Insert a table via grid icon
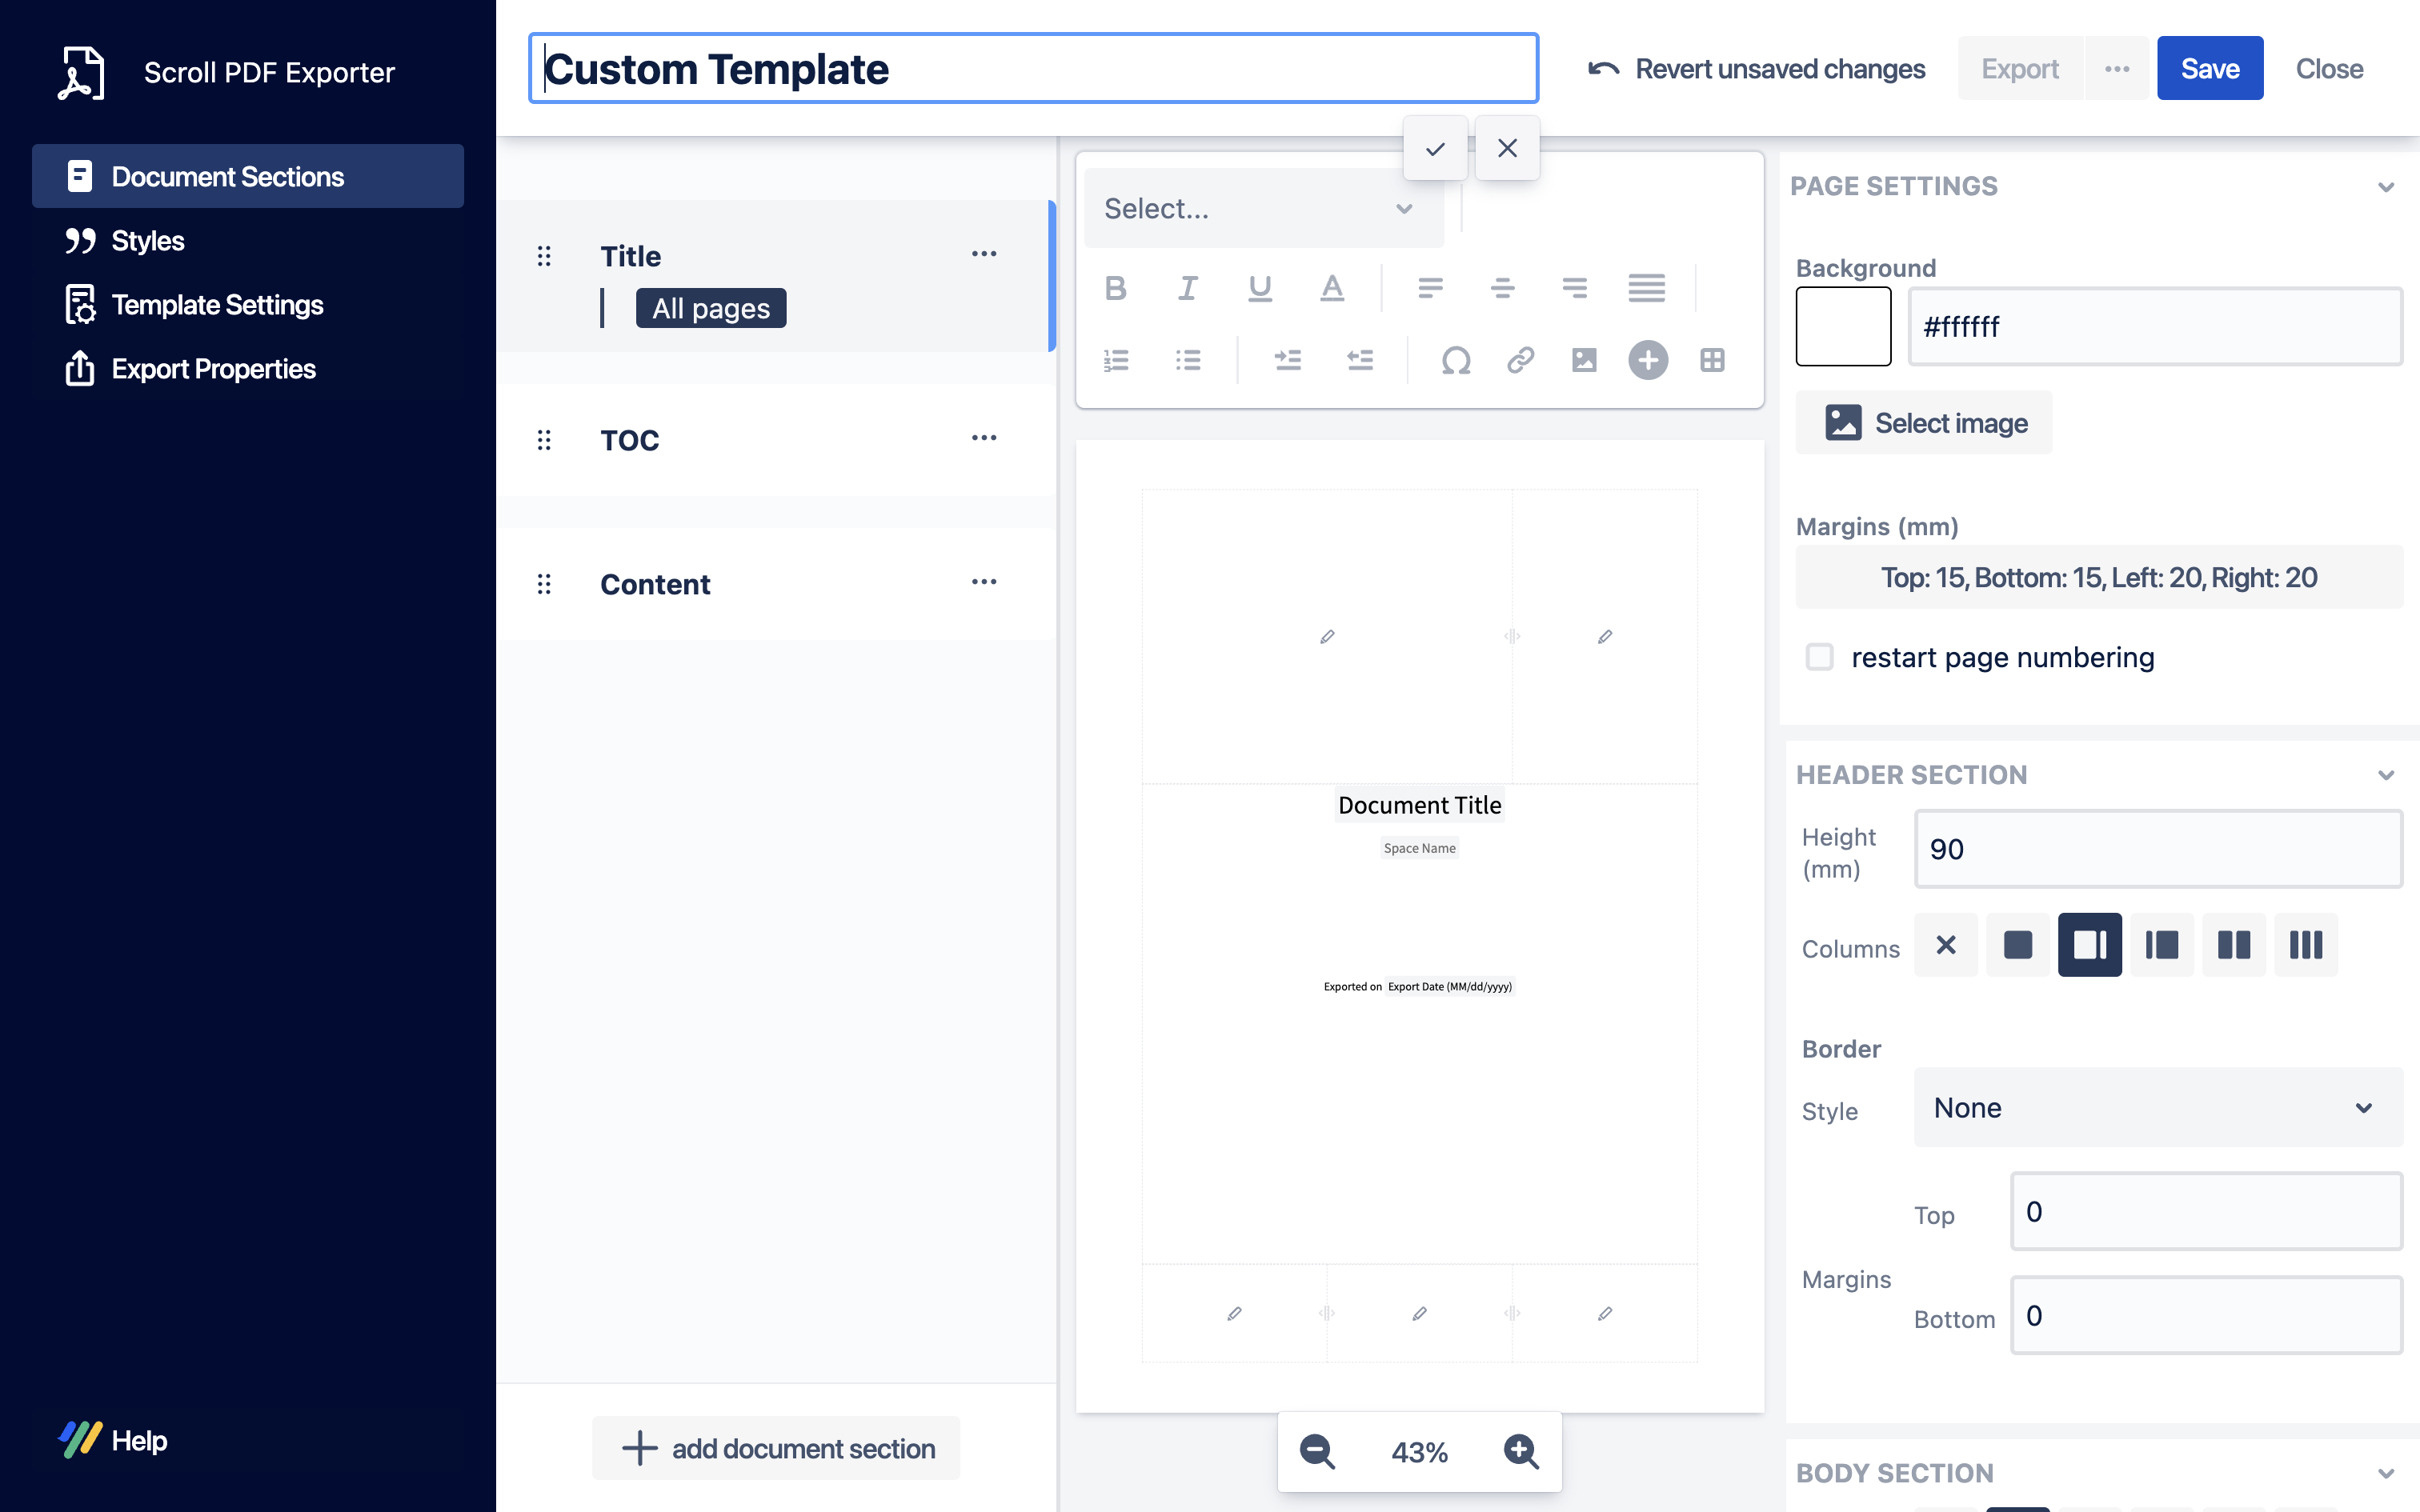This screenshot has width=2420, height=1512. 1712,360
